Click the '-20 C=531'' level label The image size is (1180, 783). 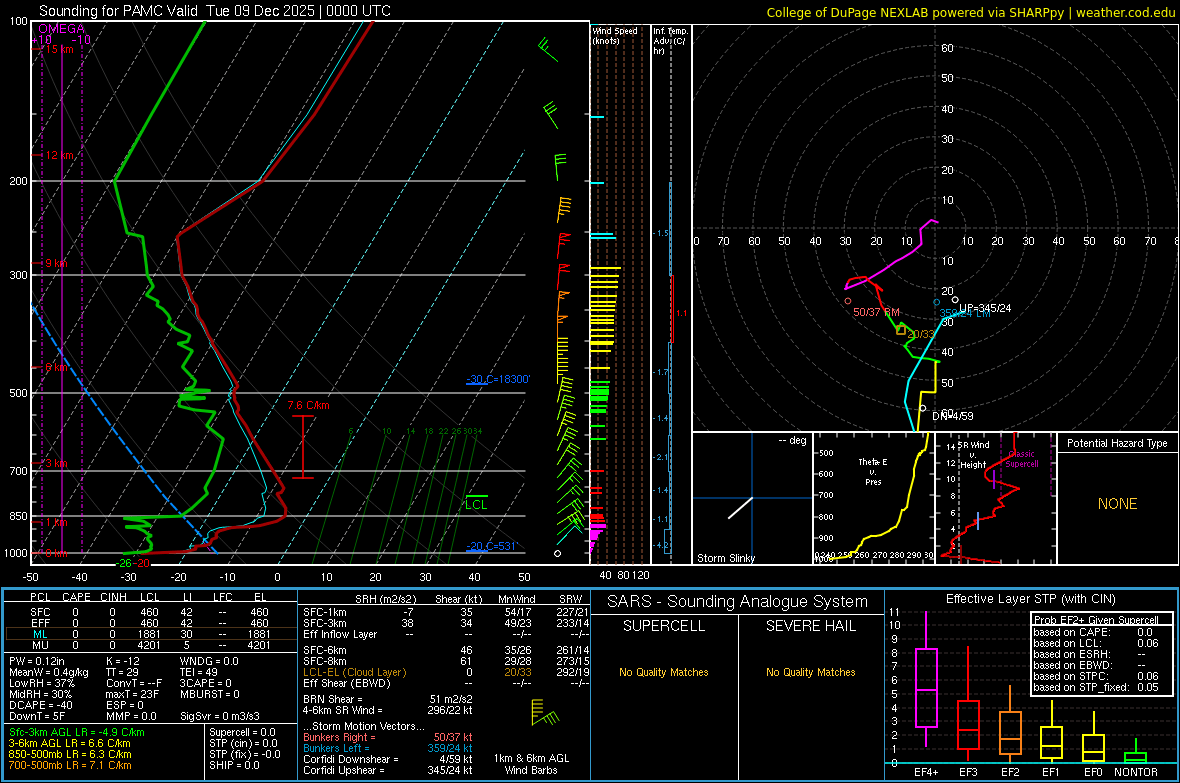[x=492, y=546]
